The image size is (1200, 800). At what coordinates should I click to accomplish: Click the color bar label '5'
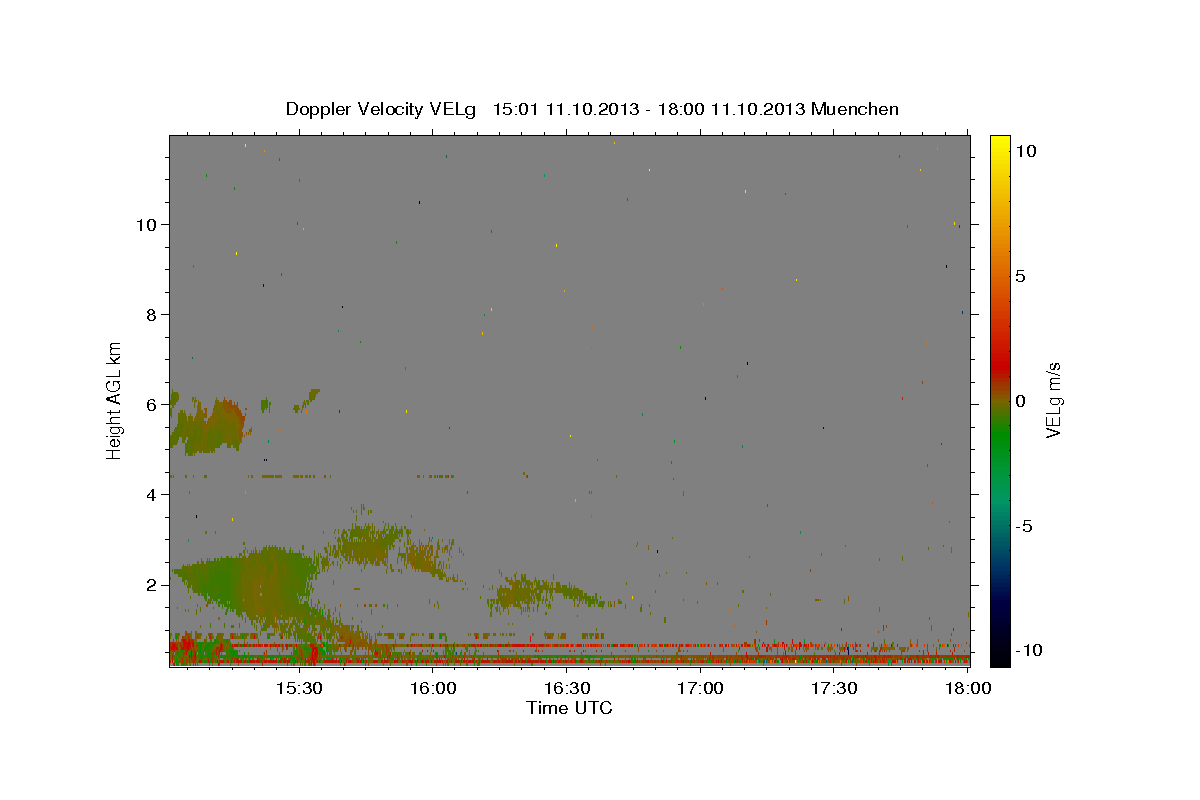[1021, 275]
